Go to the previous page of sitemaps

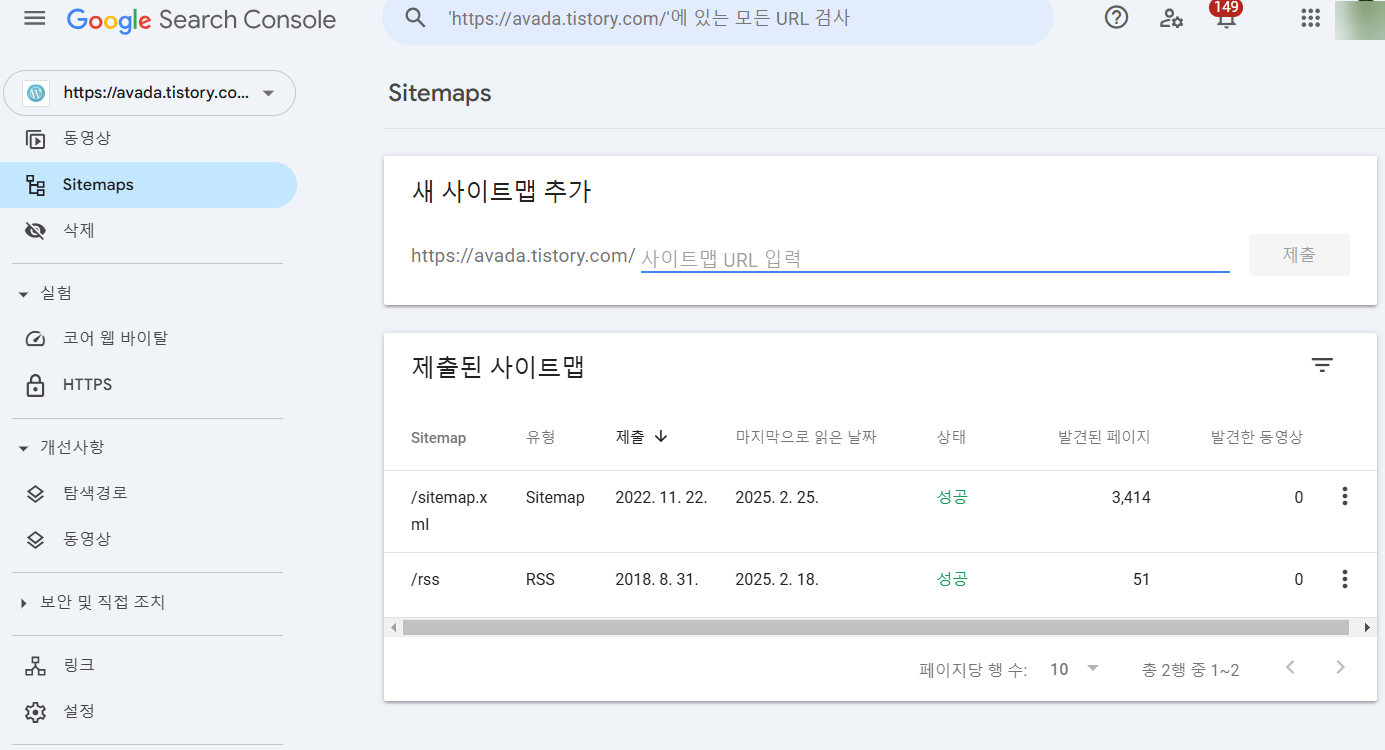pos(1290,668)
